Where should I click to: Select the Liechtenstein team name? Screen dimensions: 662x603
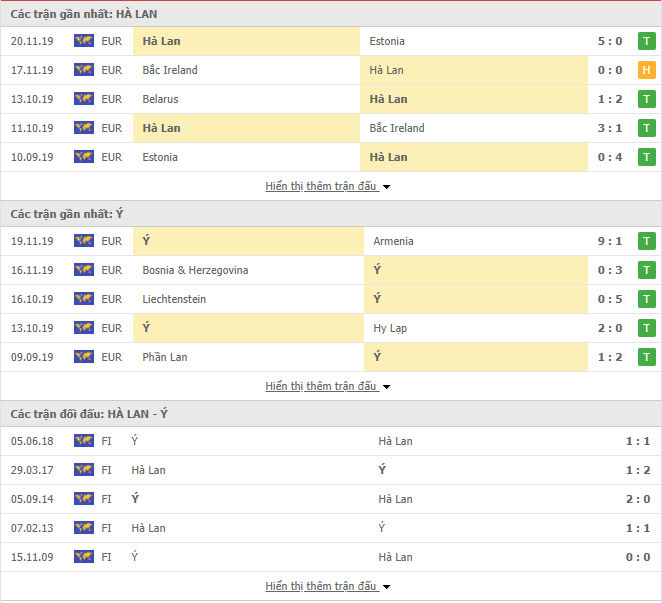coord(174,299)
